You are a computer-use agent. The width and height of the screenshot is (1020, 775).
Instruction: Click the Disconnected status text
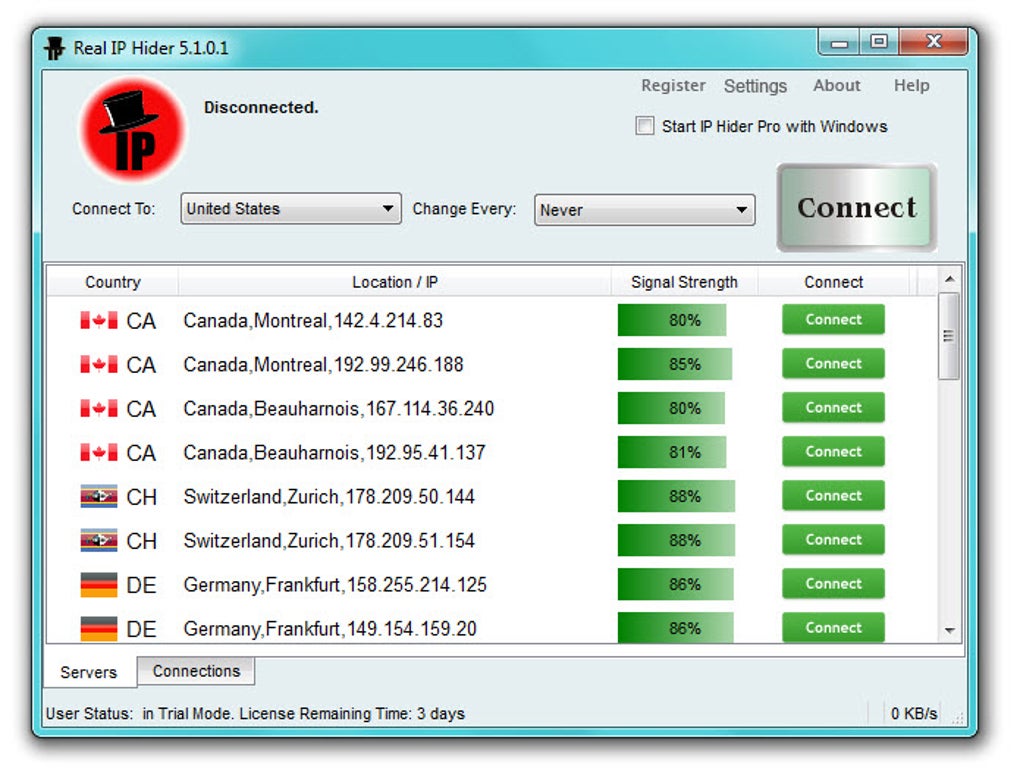point(261,107)
